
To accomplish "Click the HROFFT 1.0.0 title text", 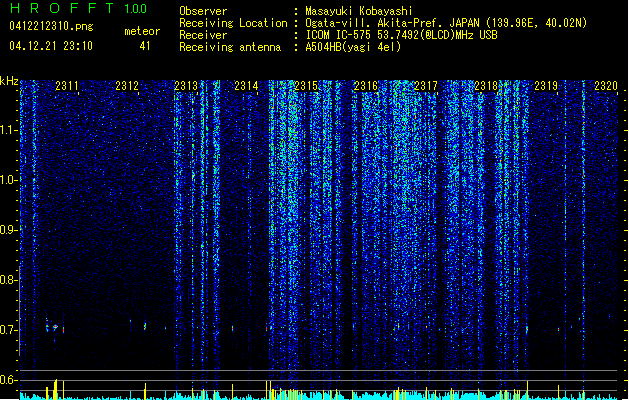I will (78, 8).
